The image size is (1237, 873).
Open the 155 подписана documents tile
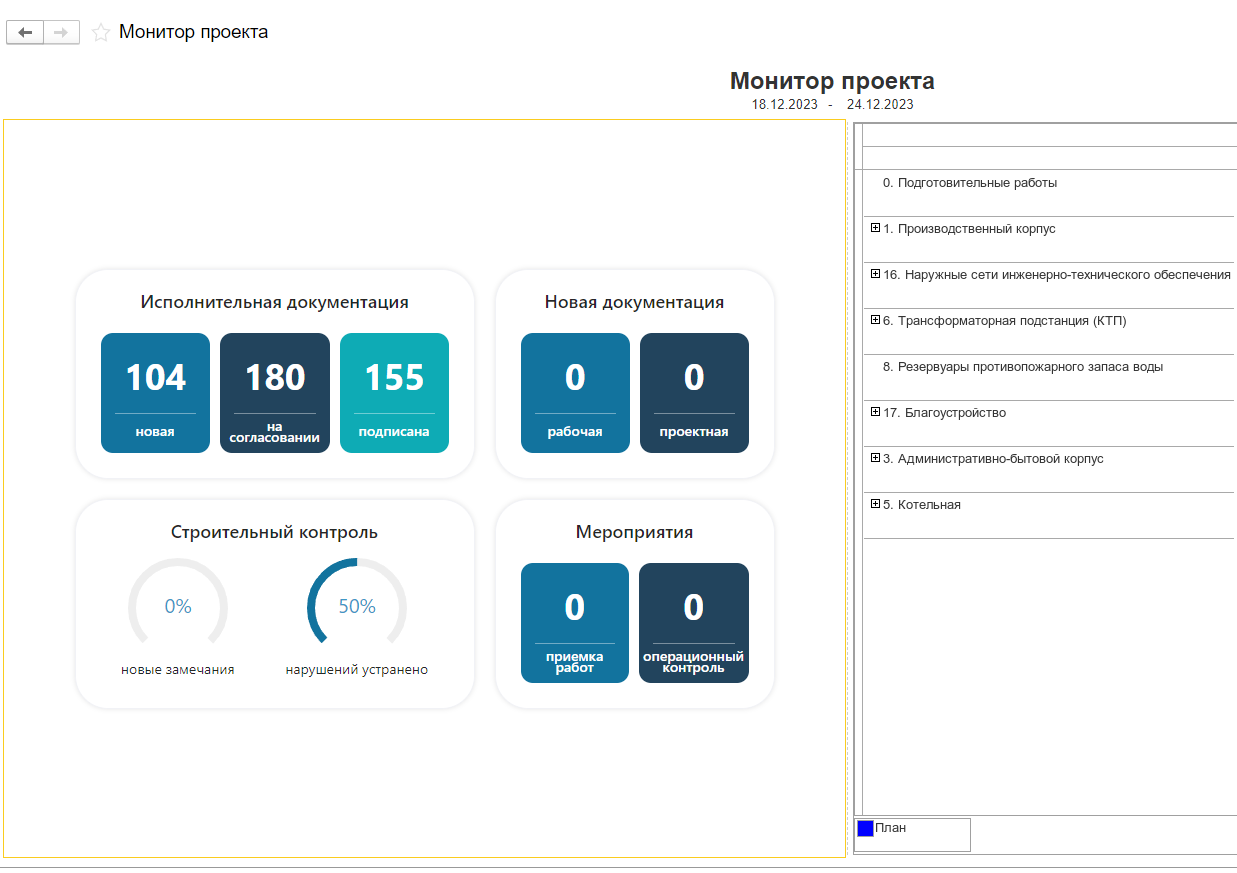pos(394,393)
